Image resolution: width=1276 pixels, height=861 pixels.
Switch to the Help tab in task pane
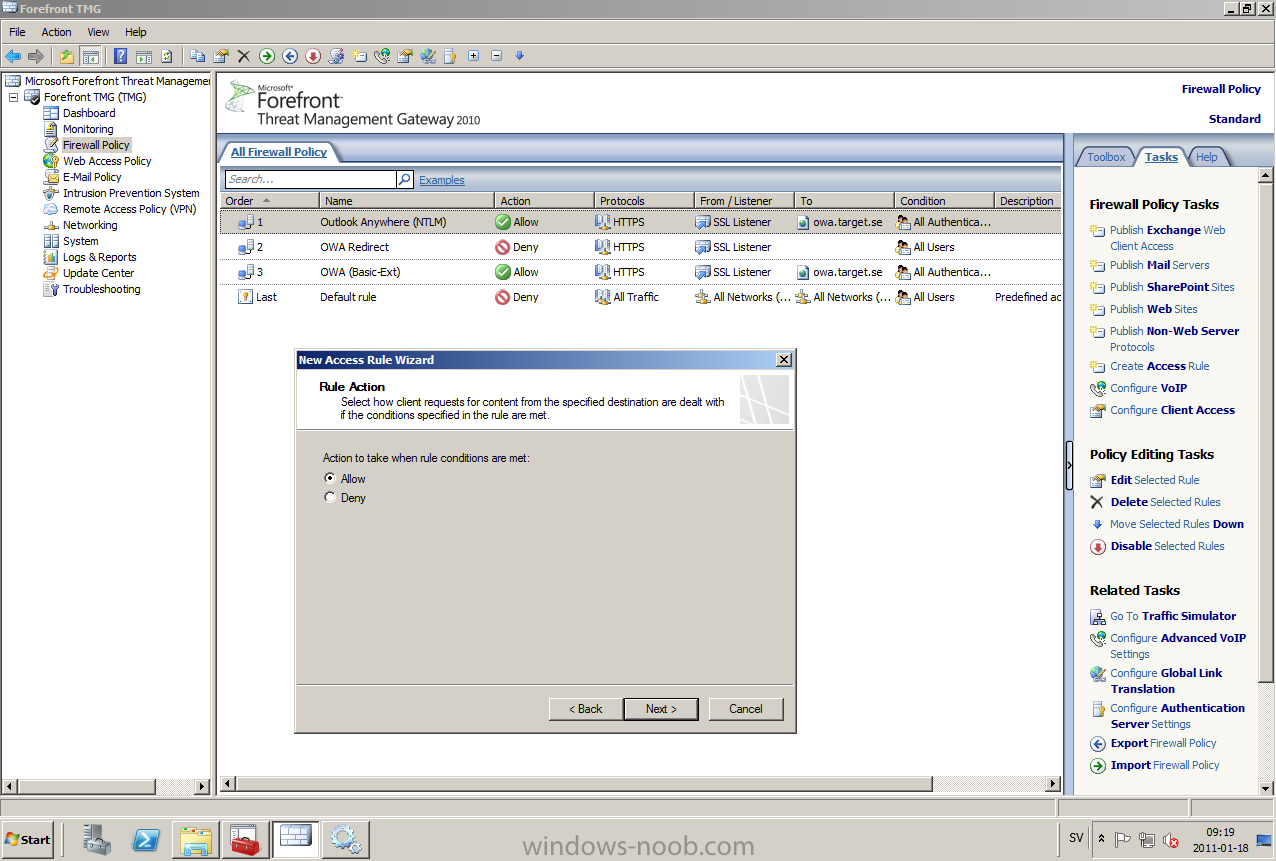[1207, 157]
